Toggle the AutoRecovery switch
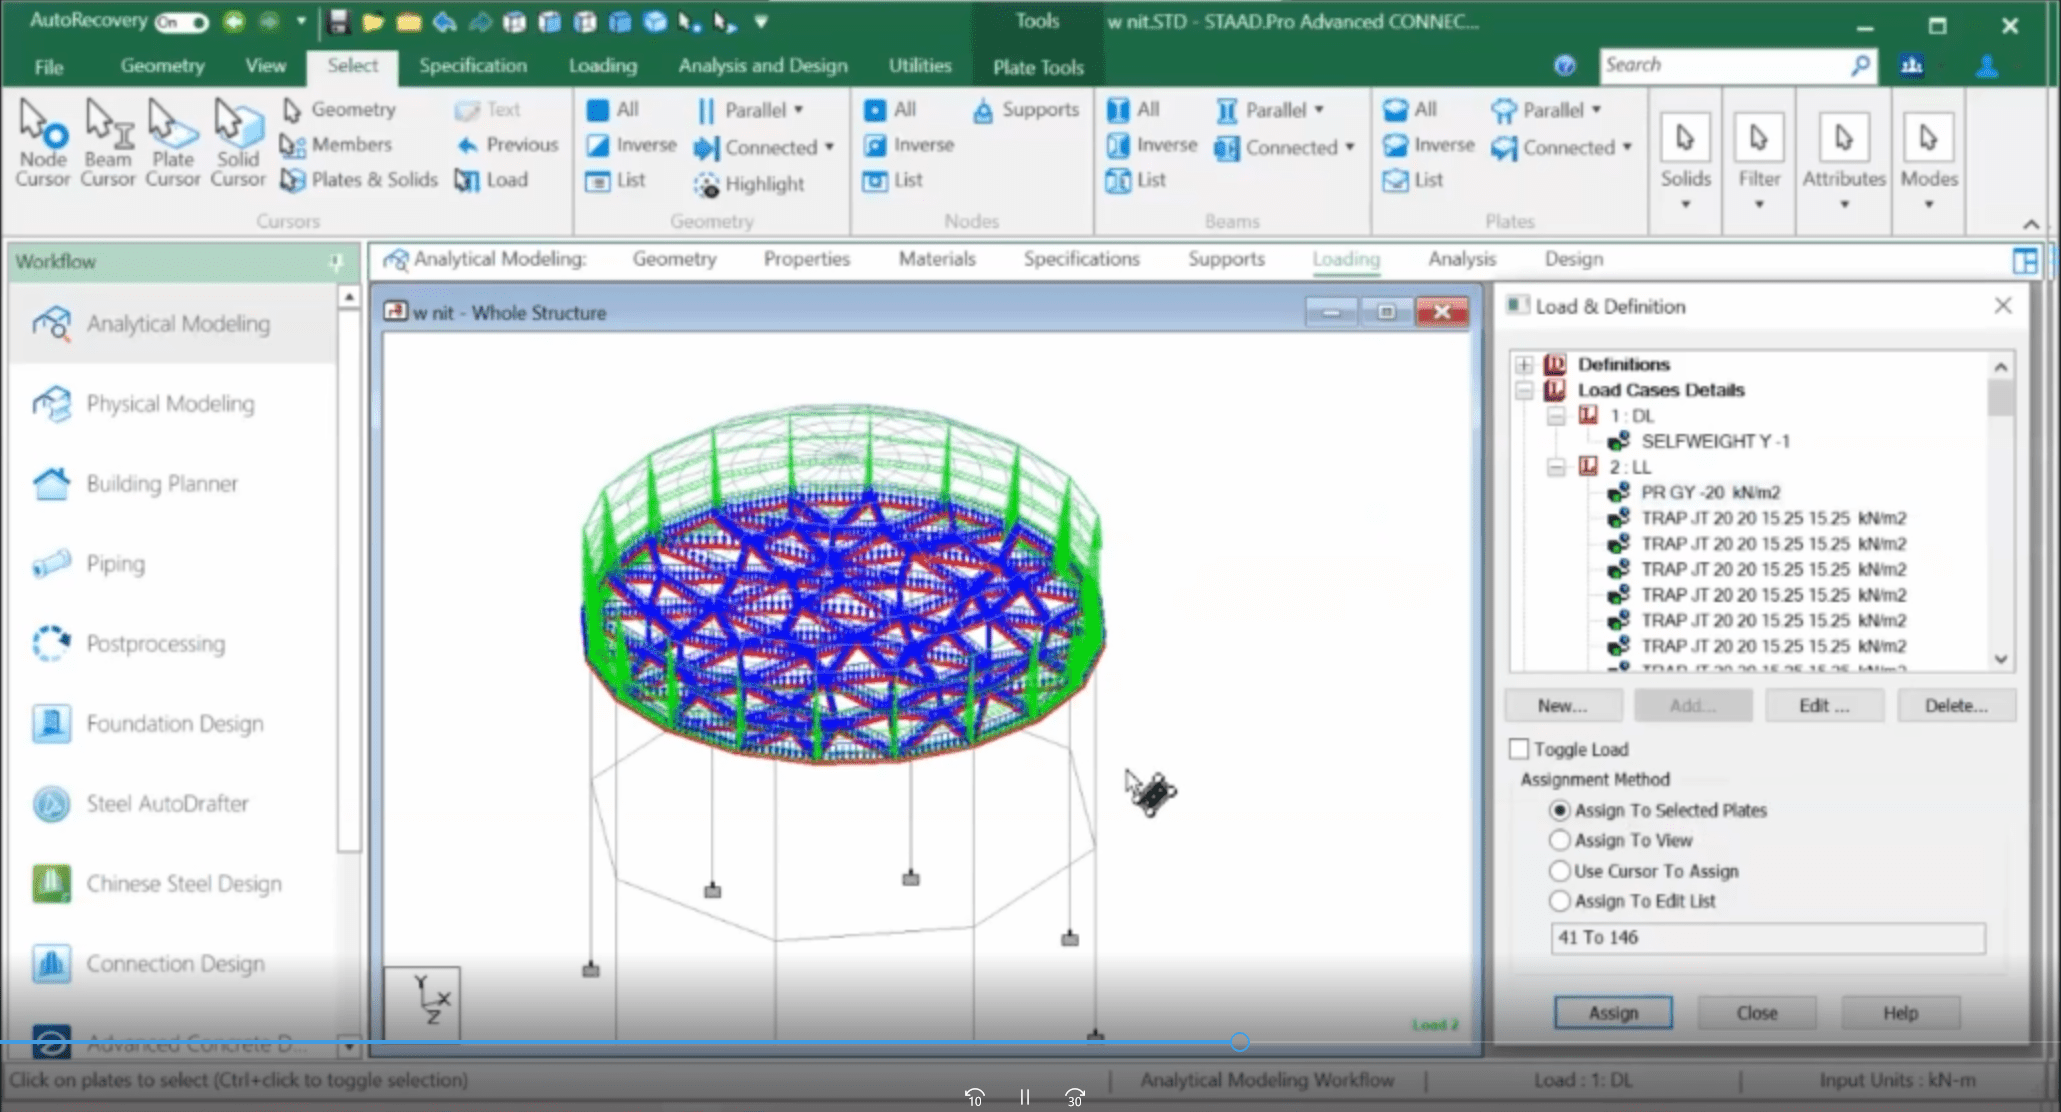Screen dimensions: 2061x1112 [x=182, y=22]
